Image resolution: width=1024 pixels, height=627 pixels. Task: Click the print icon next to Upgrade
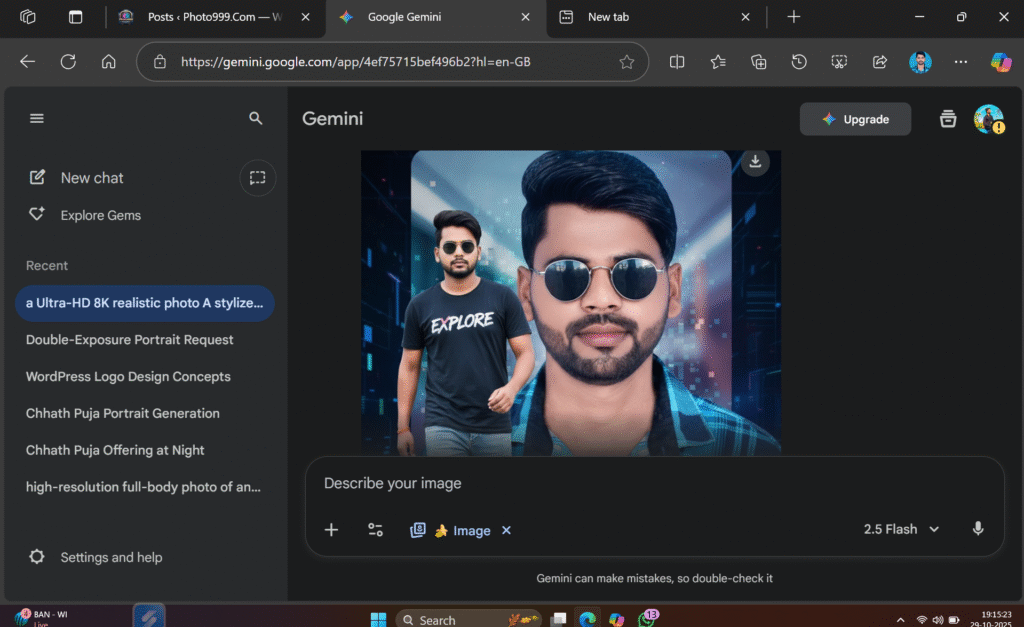pos(947,118)
